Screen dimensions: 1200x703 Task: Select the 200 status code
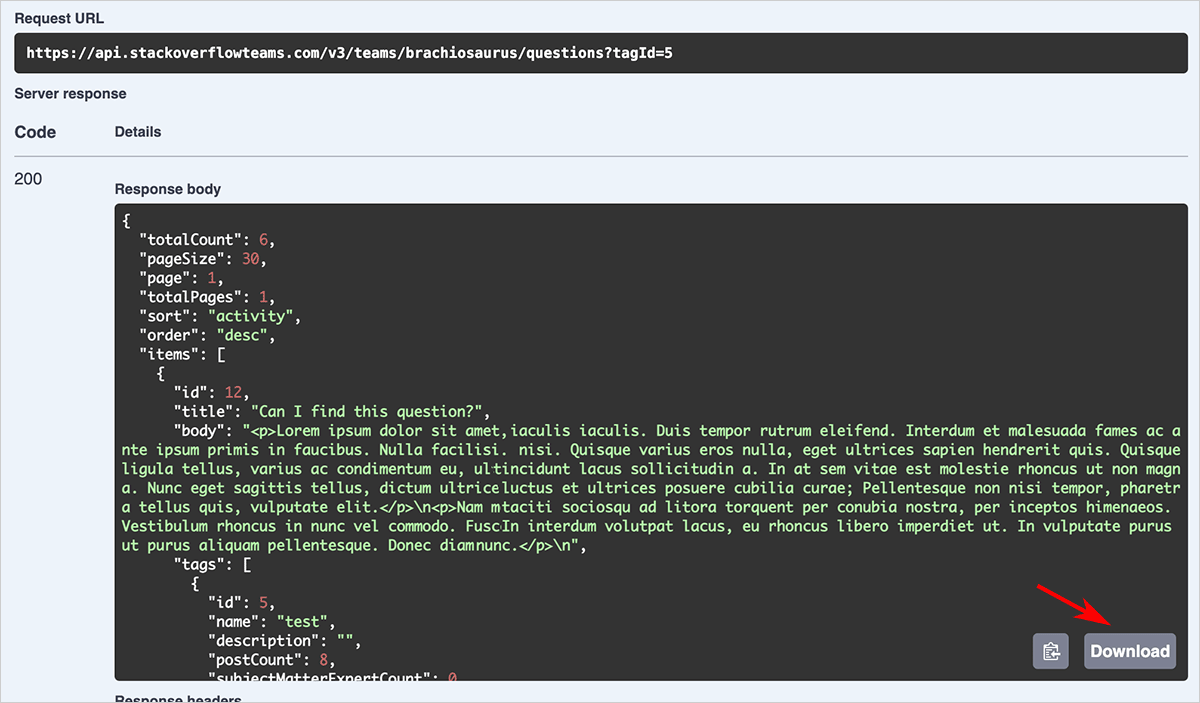(28, 179)
